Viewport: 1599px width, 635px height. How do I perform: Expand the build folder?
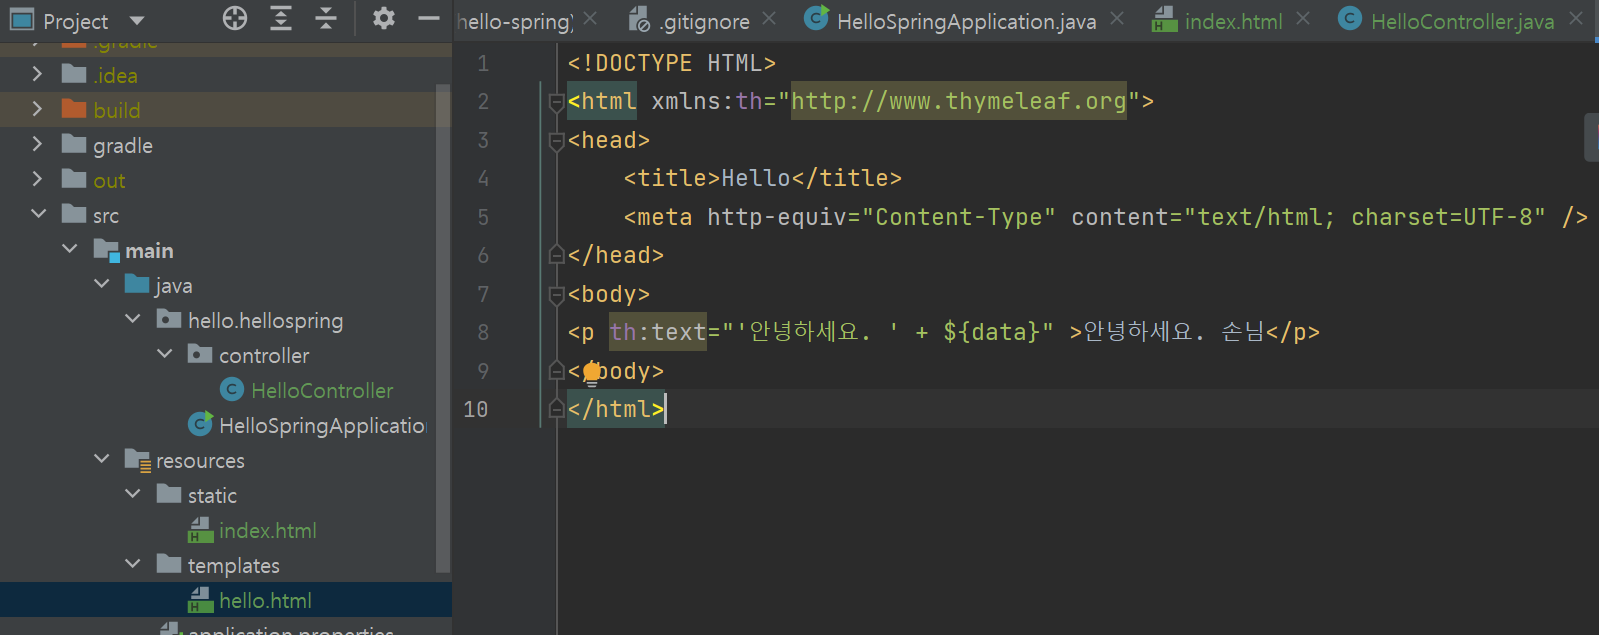click(x=37, y=109)
